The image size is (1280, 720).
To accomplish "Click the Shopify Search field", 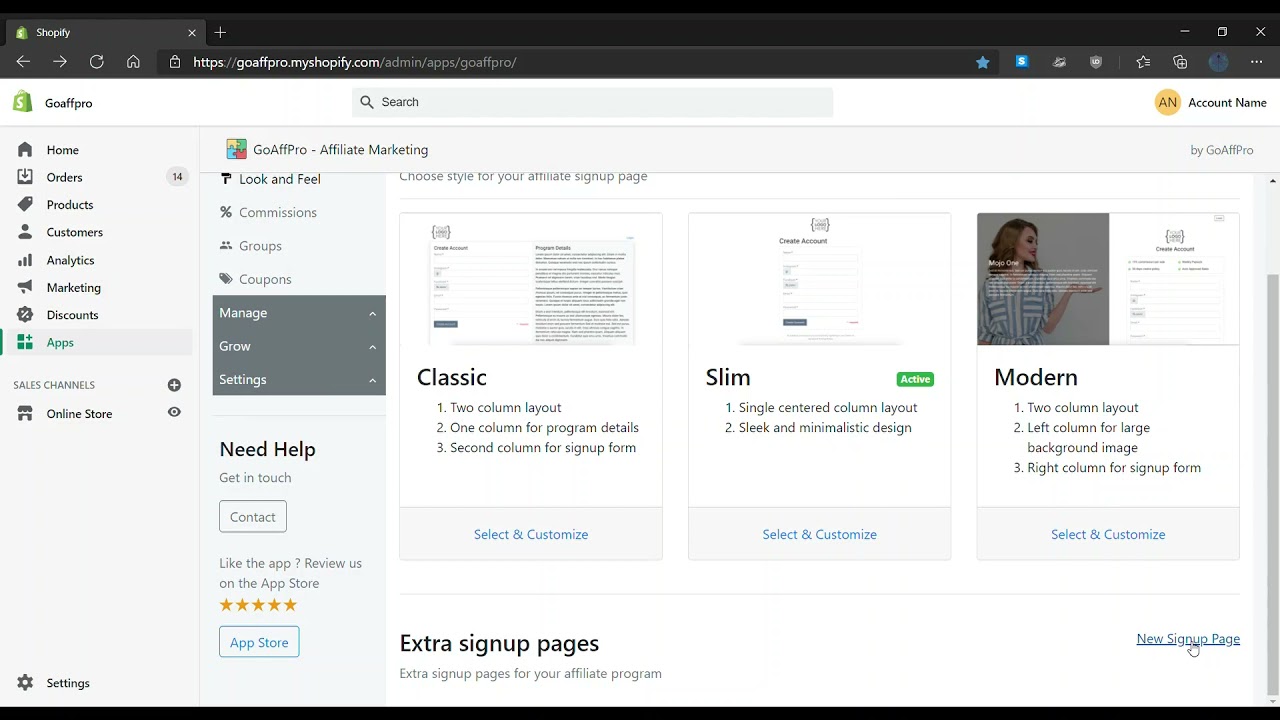I will 592,102.
